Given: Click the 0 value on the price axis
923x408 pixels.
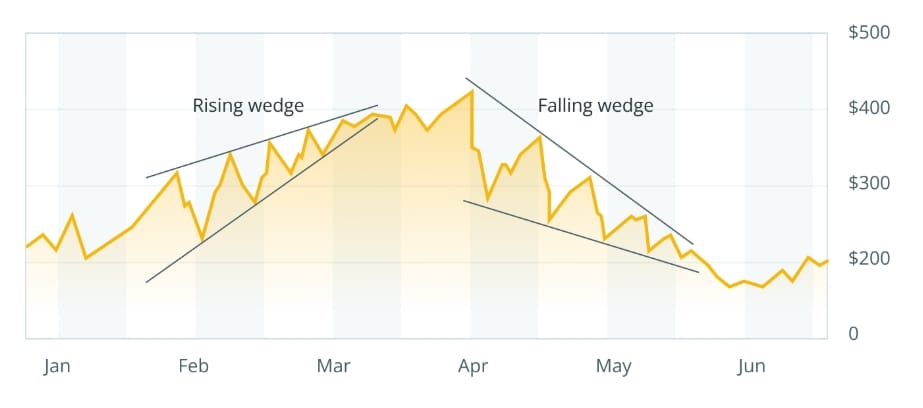Looking at the screenshot, I should [853, 334].
